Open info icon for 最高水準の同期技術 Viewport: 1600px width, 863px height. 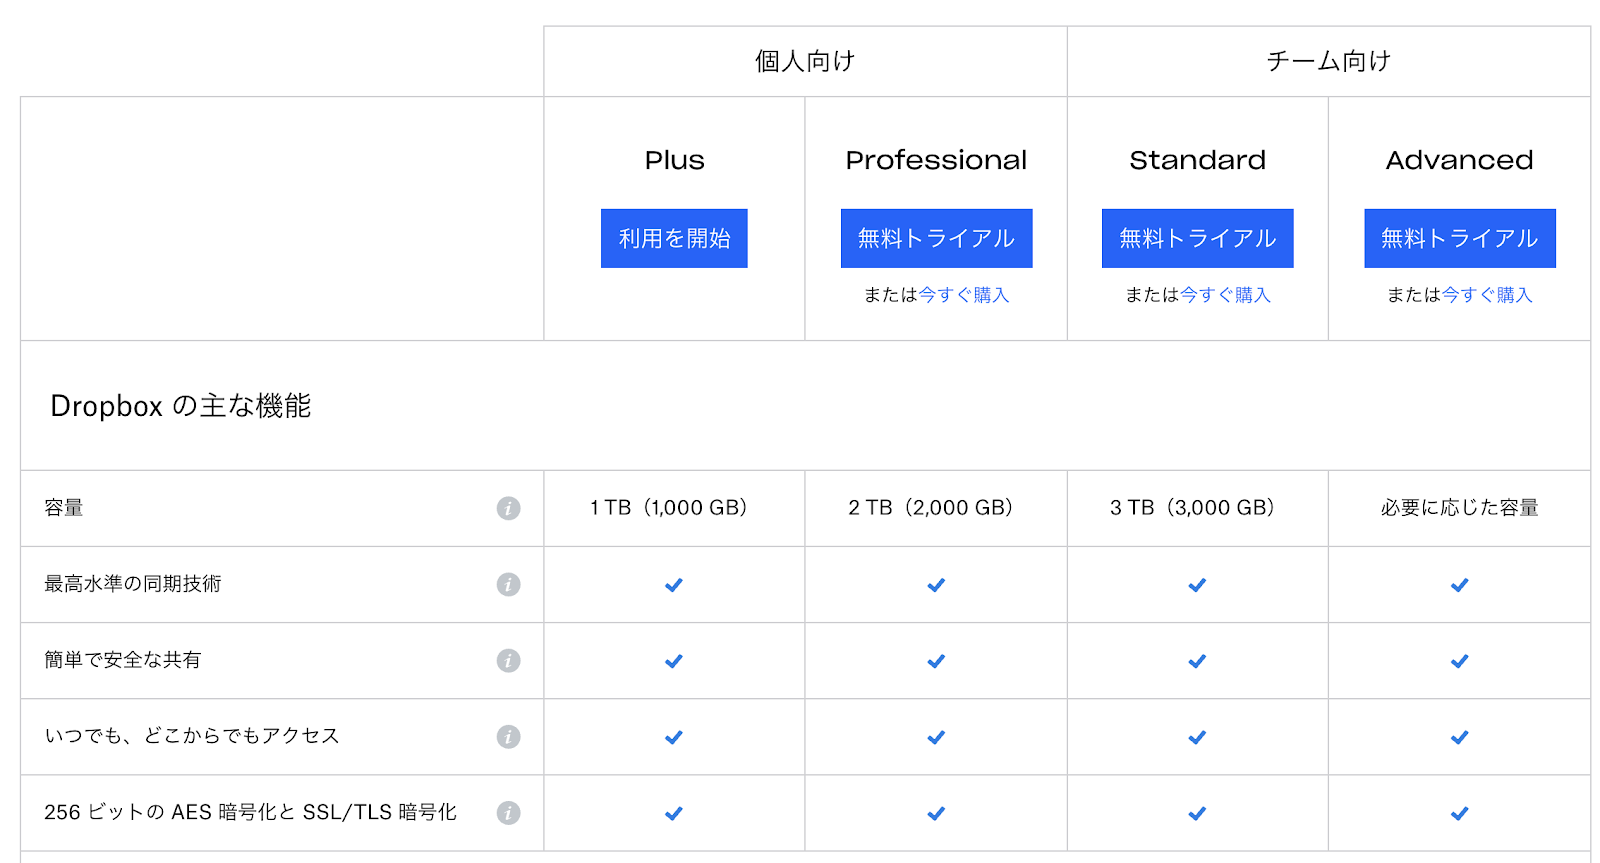[508, 584]
